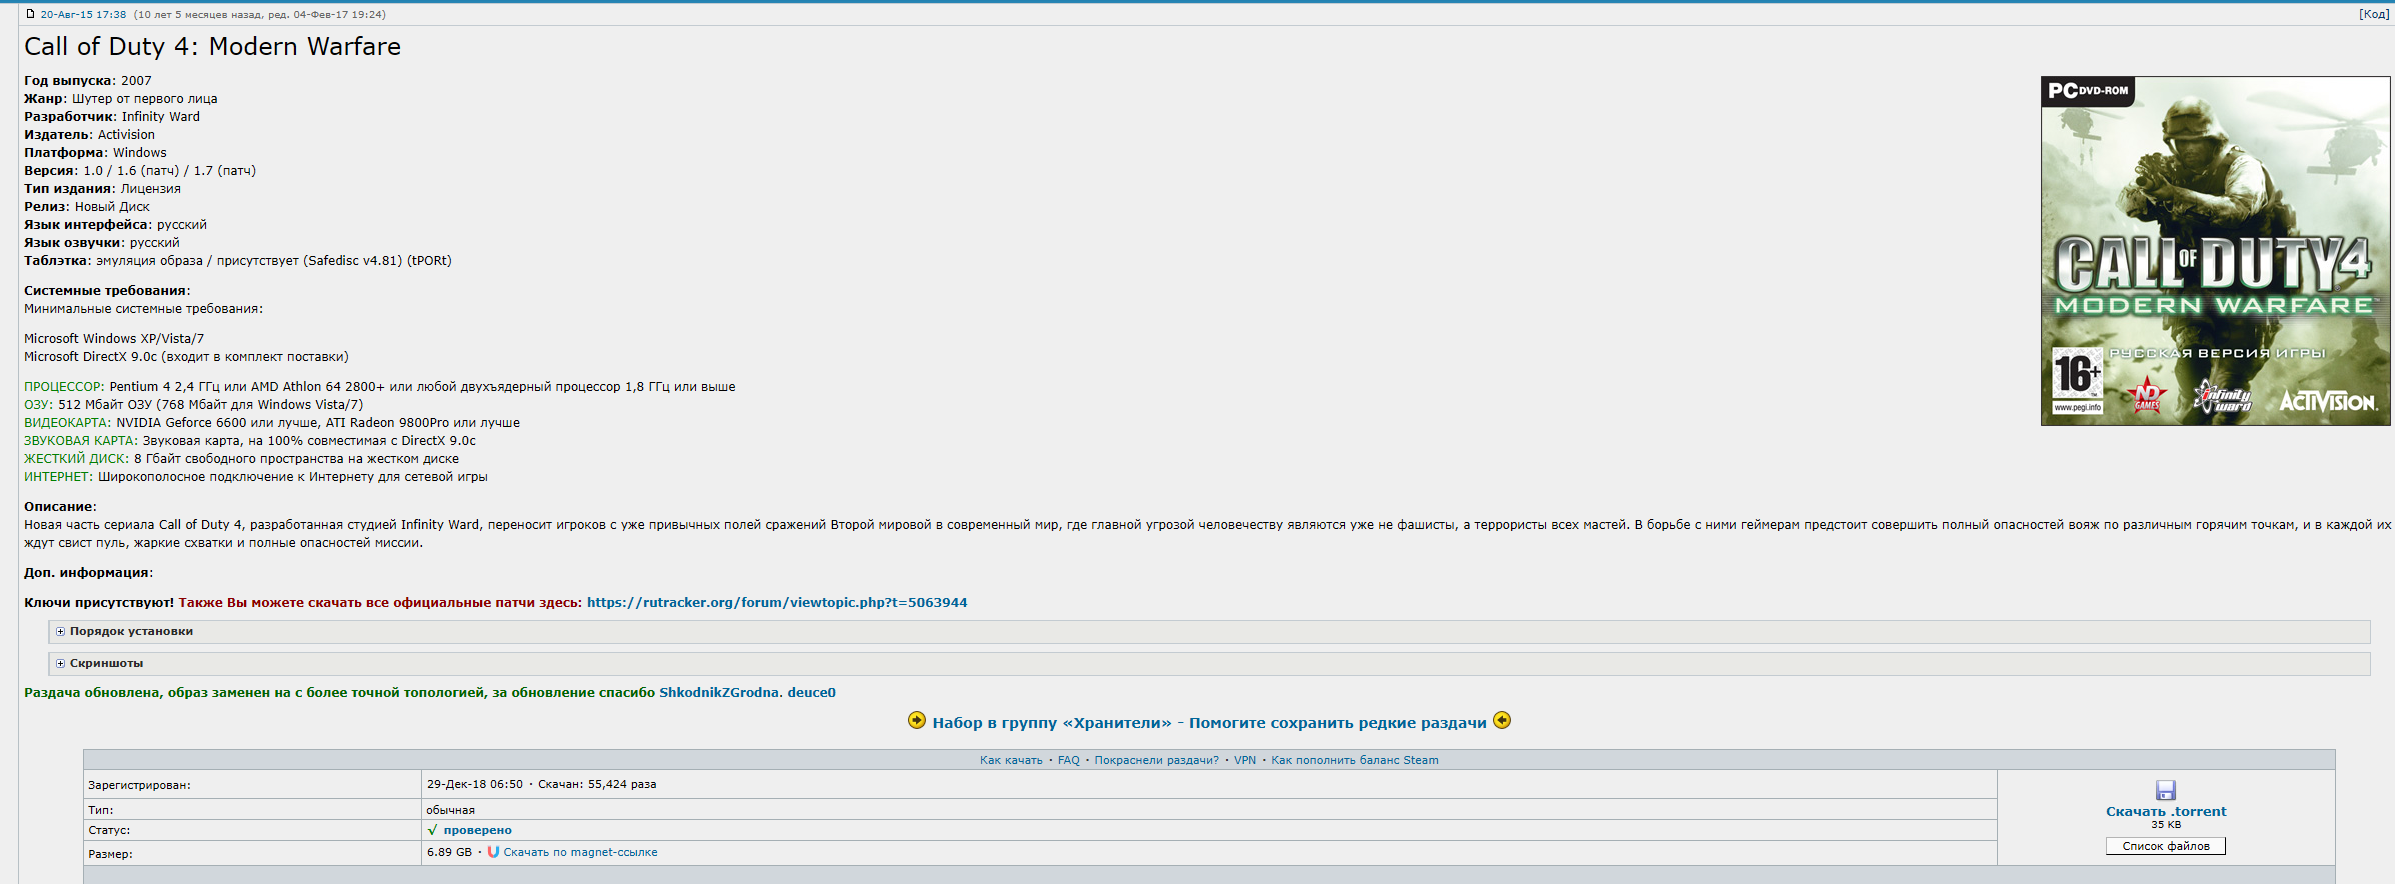Screen dimensions: 2395x884
Task: Click the «Жанр: Шутер от первого лица» line
Action: 121,99
